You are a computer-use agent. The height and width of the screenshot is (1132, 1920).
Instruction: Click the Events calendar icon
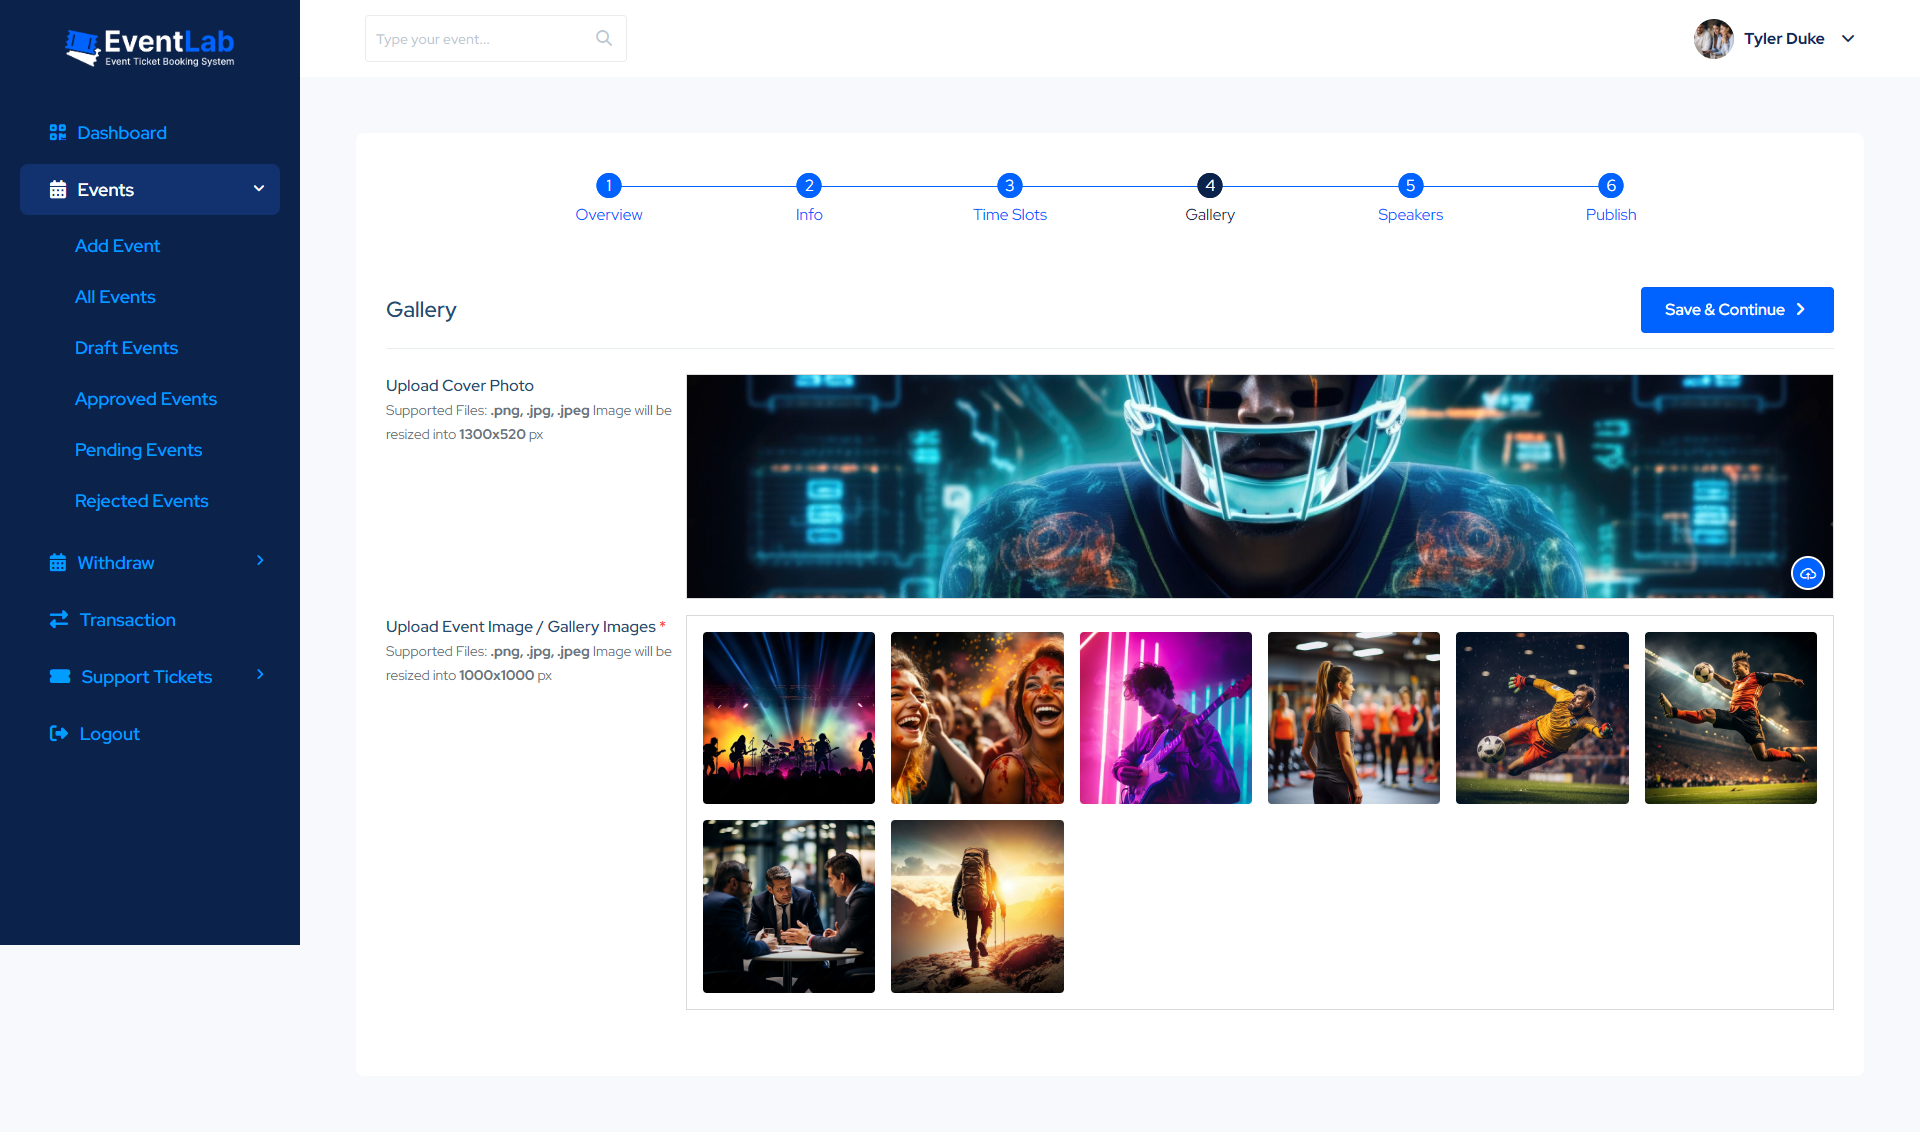point(57,189)
